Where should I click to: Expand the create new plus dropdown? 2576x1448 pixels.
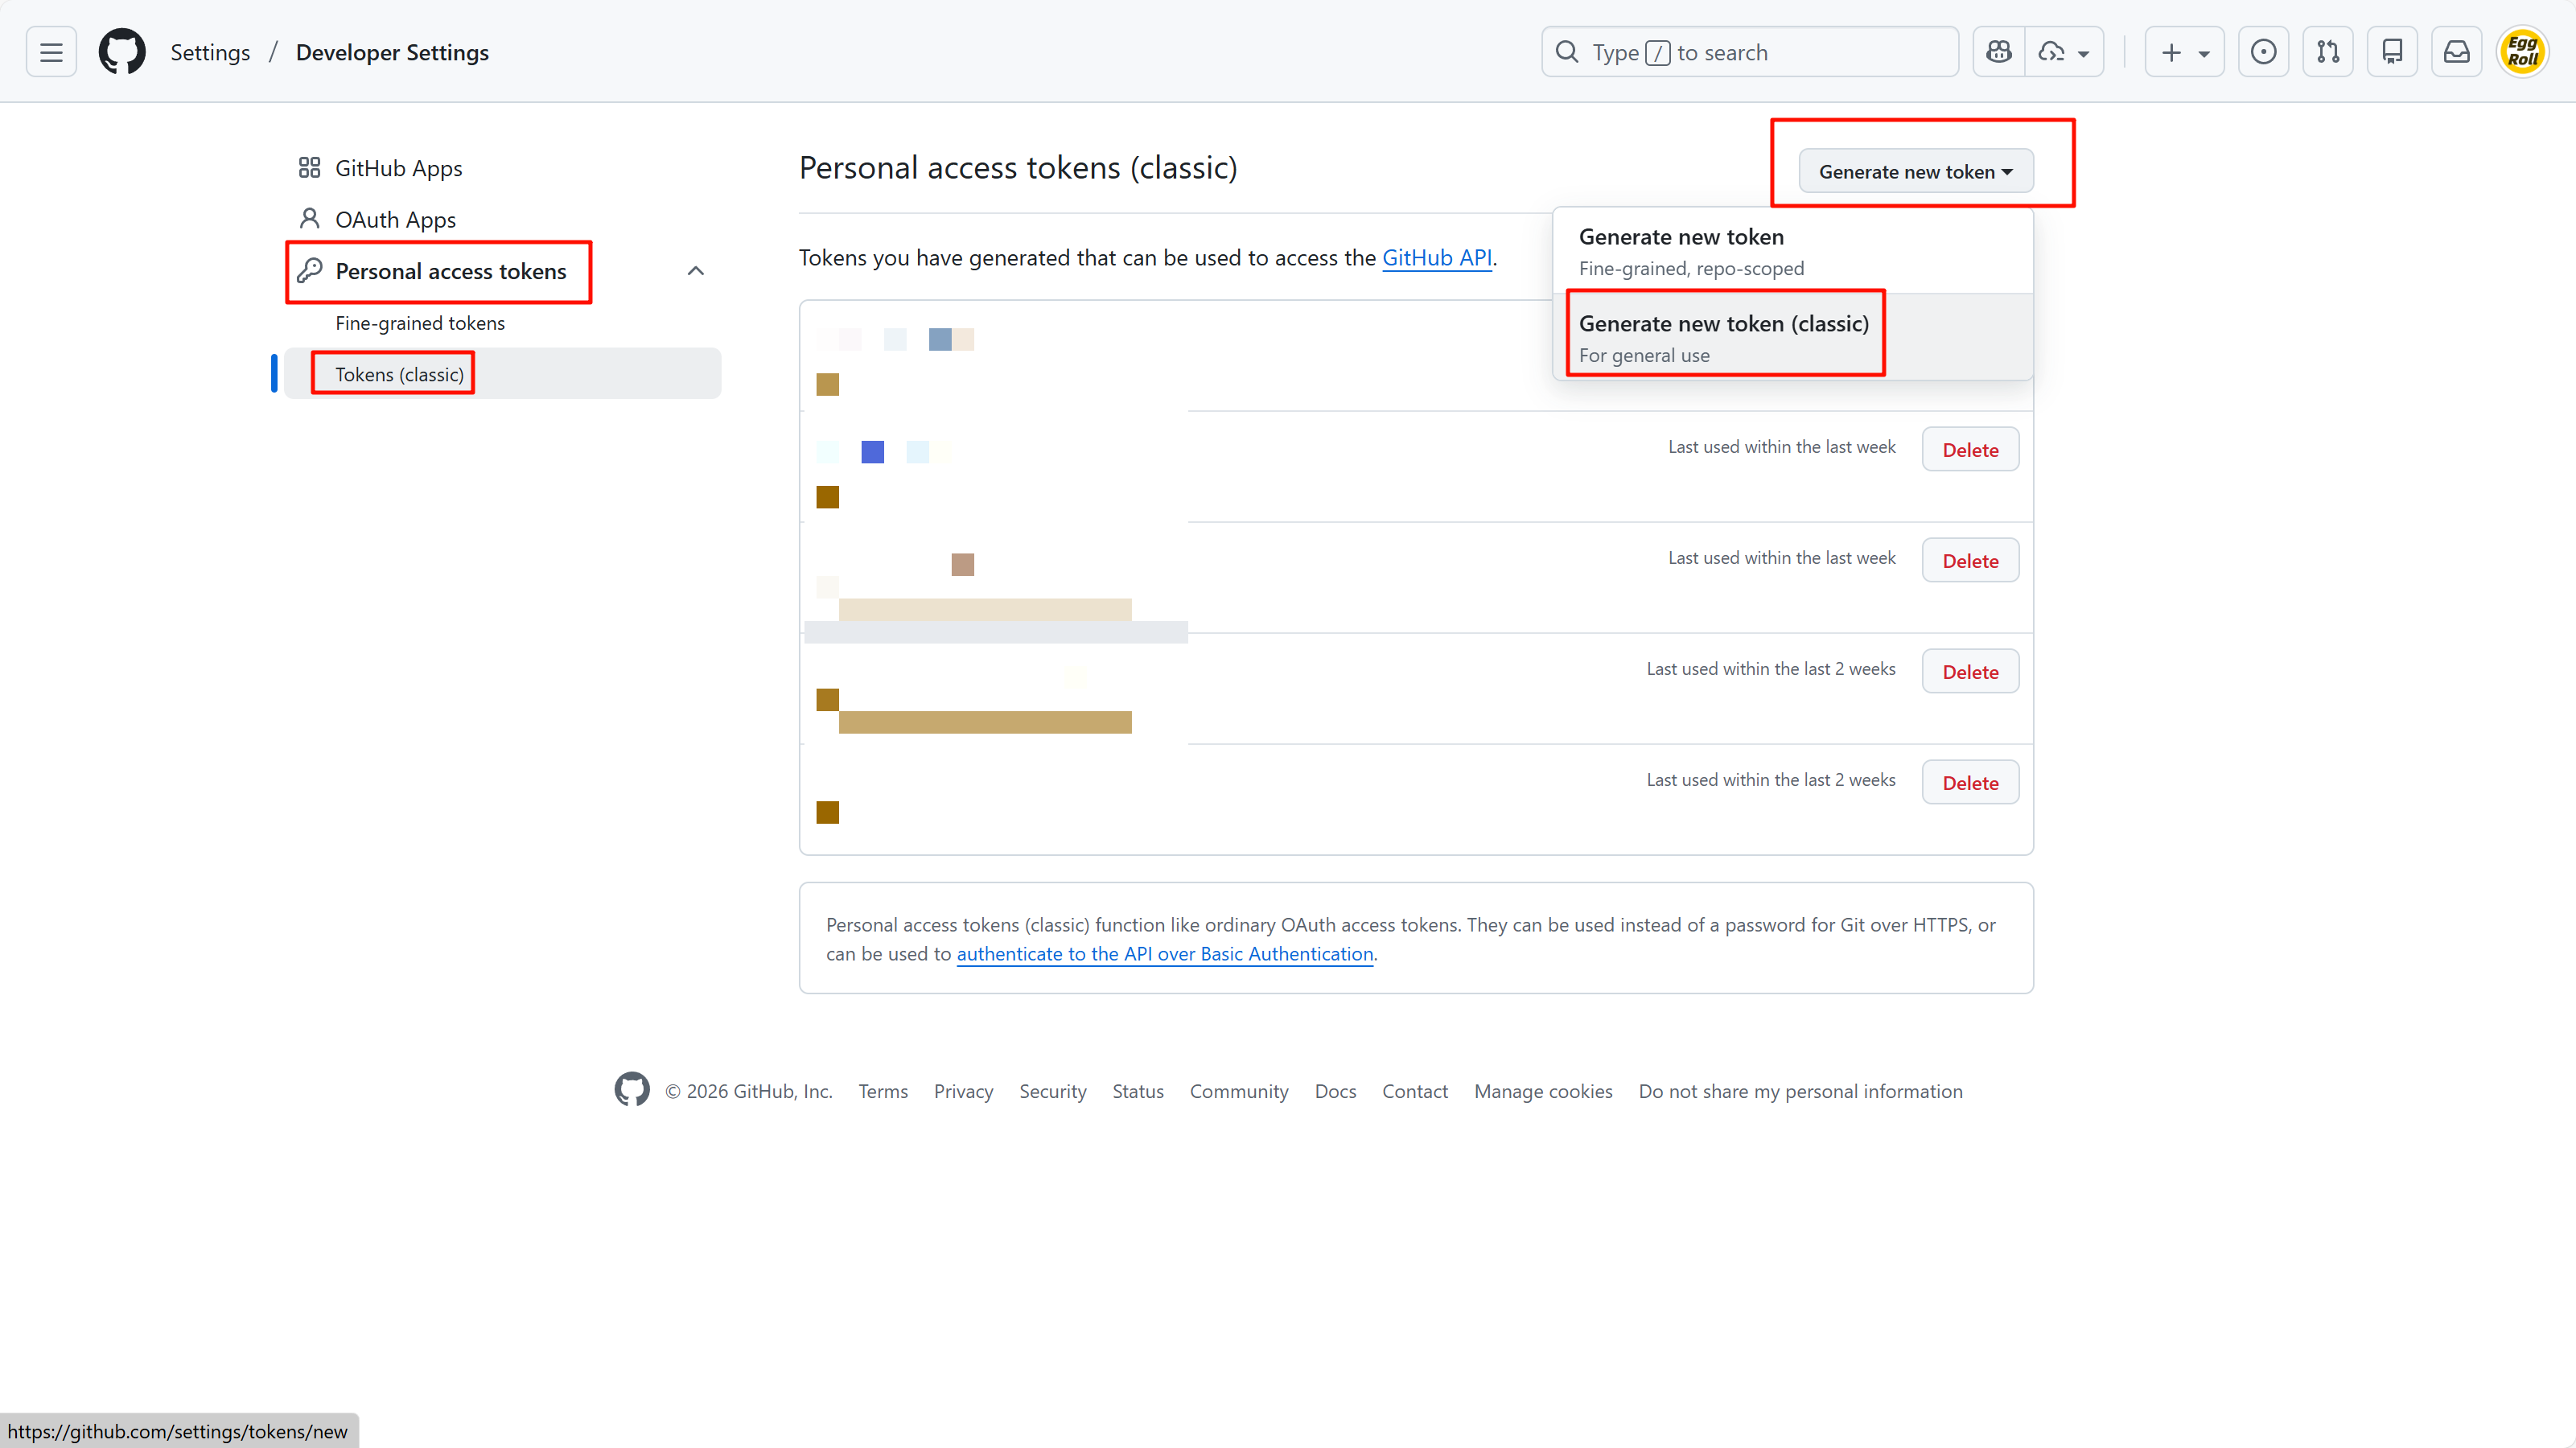click(x=2184, y=51)
